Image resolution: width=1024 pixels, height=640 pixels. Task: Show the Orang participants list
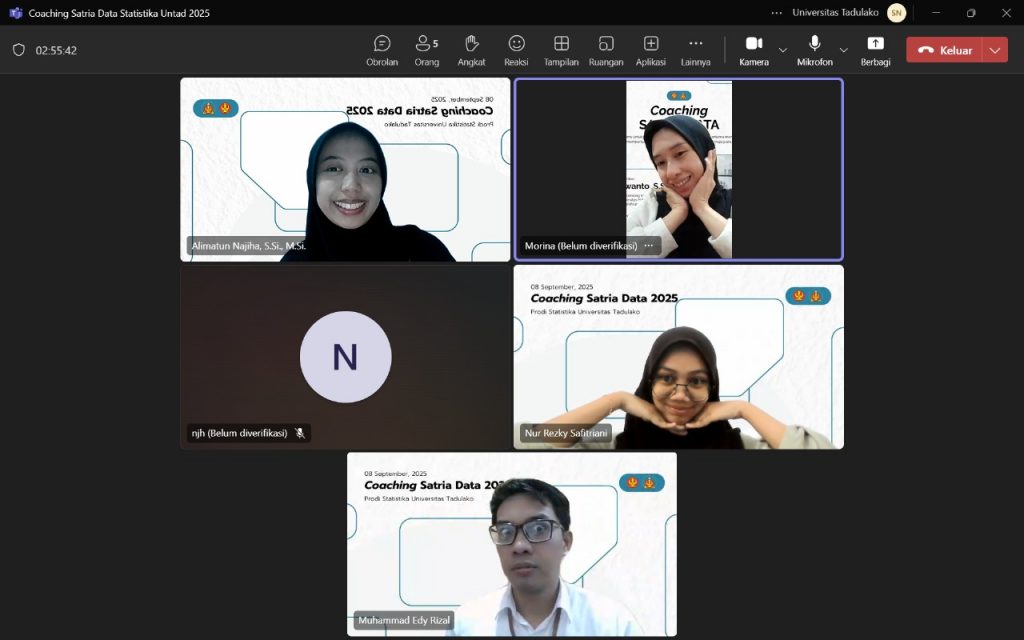click(x=427, y=50)
